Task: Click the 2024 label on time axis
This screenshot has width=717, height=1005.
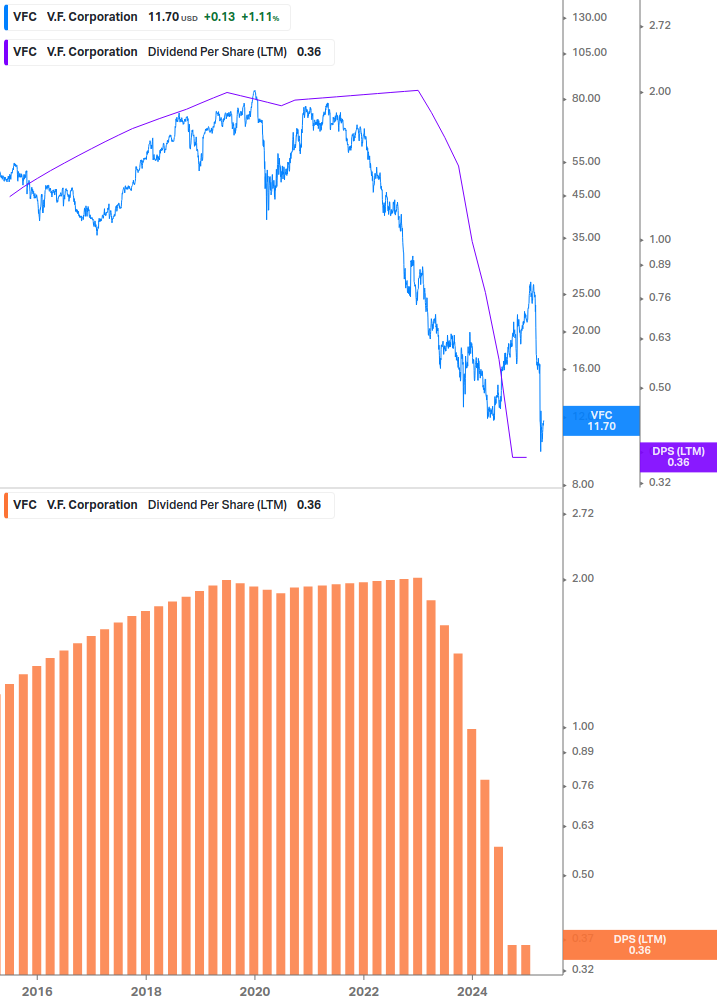Action: (472, 992)
